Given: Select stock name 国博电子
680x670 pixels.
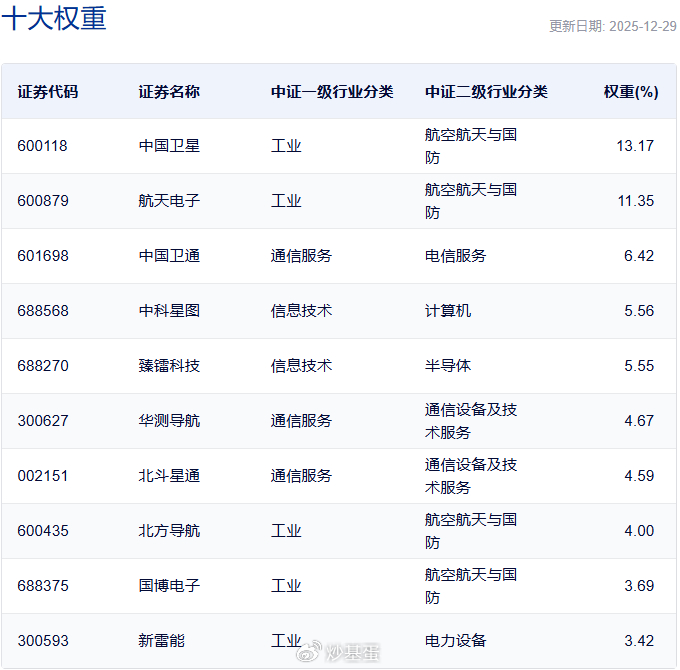Looking at the screenshot, I should coord(169,586).
